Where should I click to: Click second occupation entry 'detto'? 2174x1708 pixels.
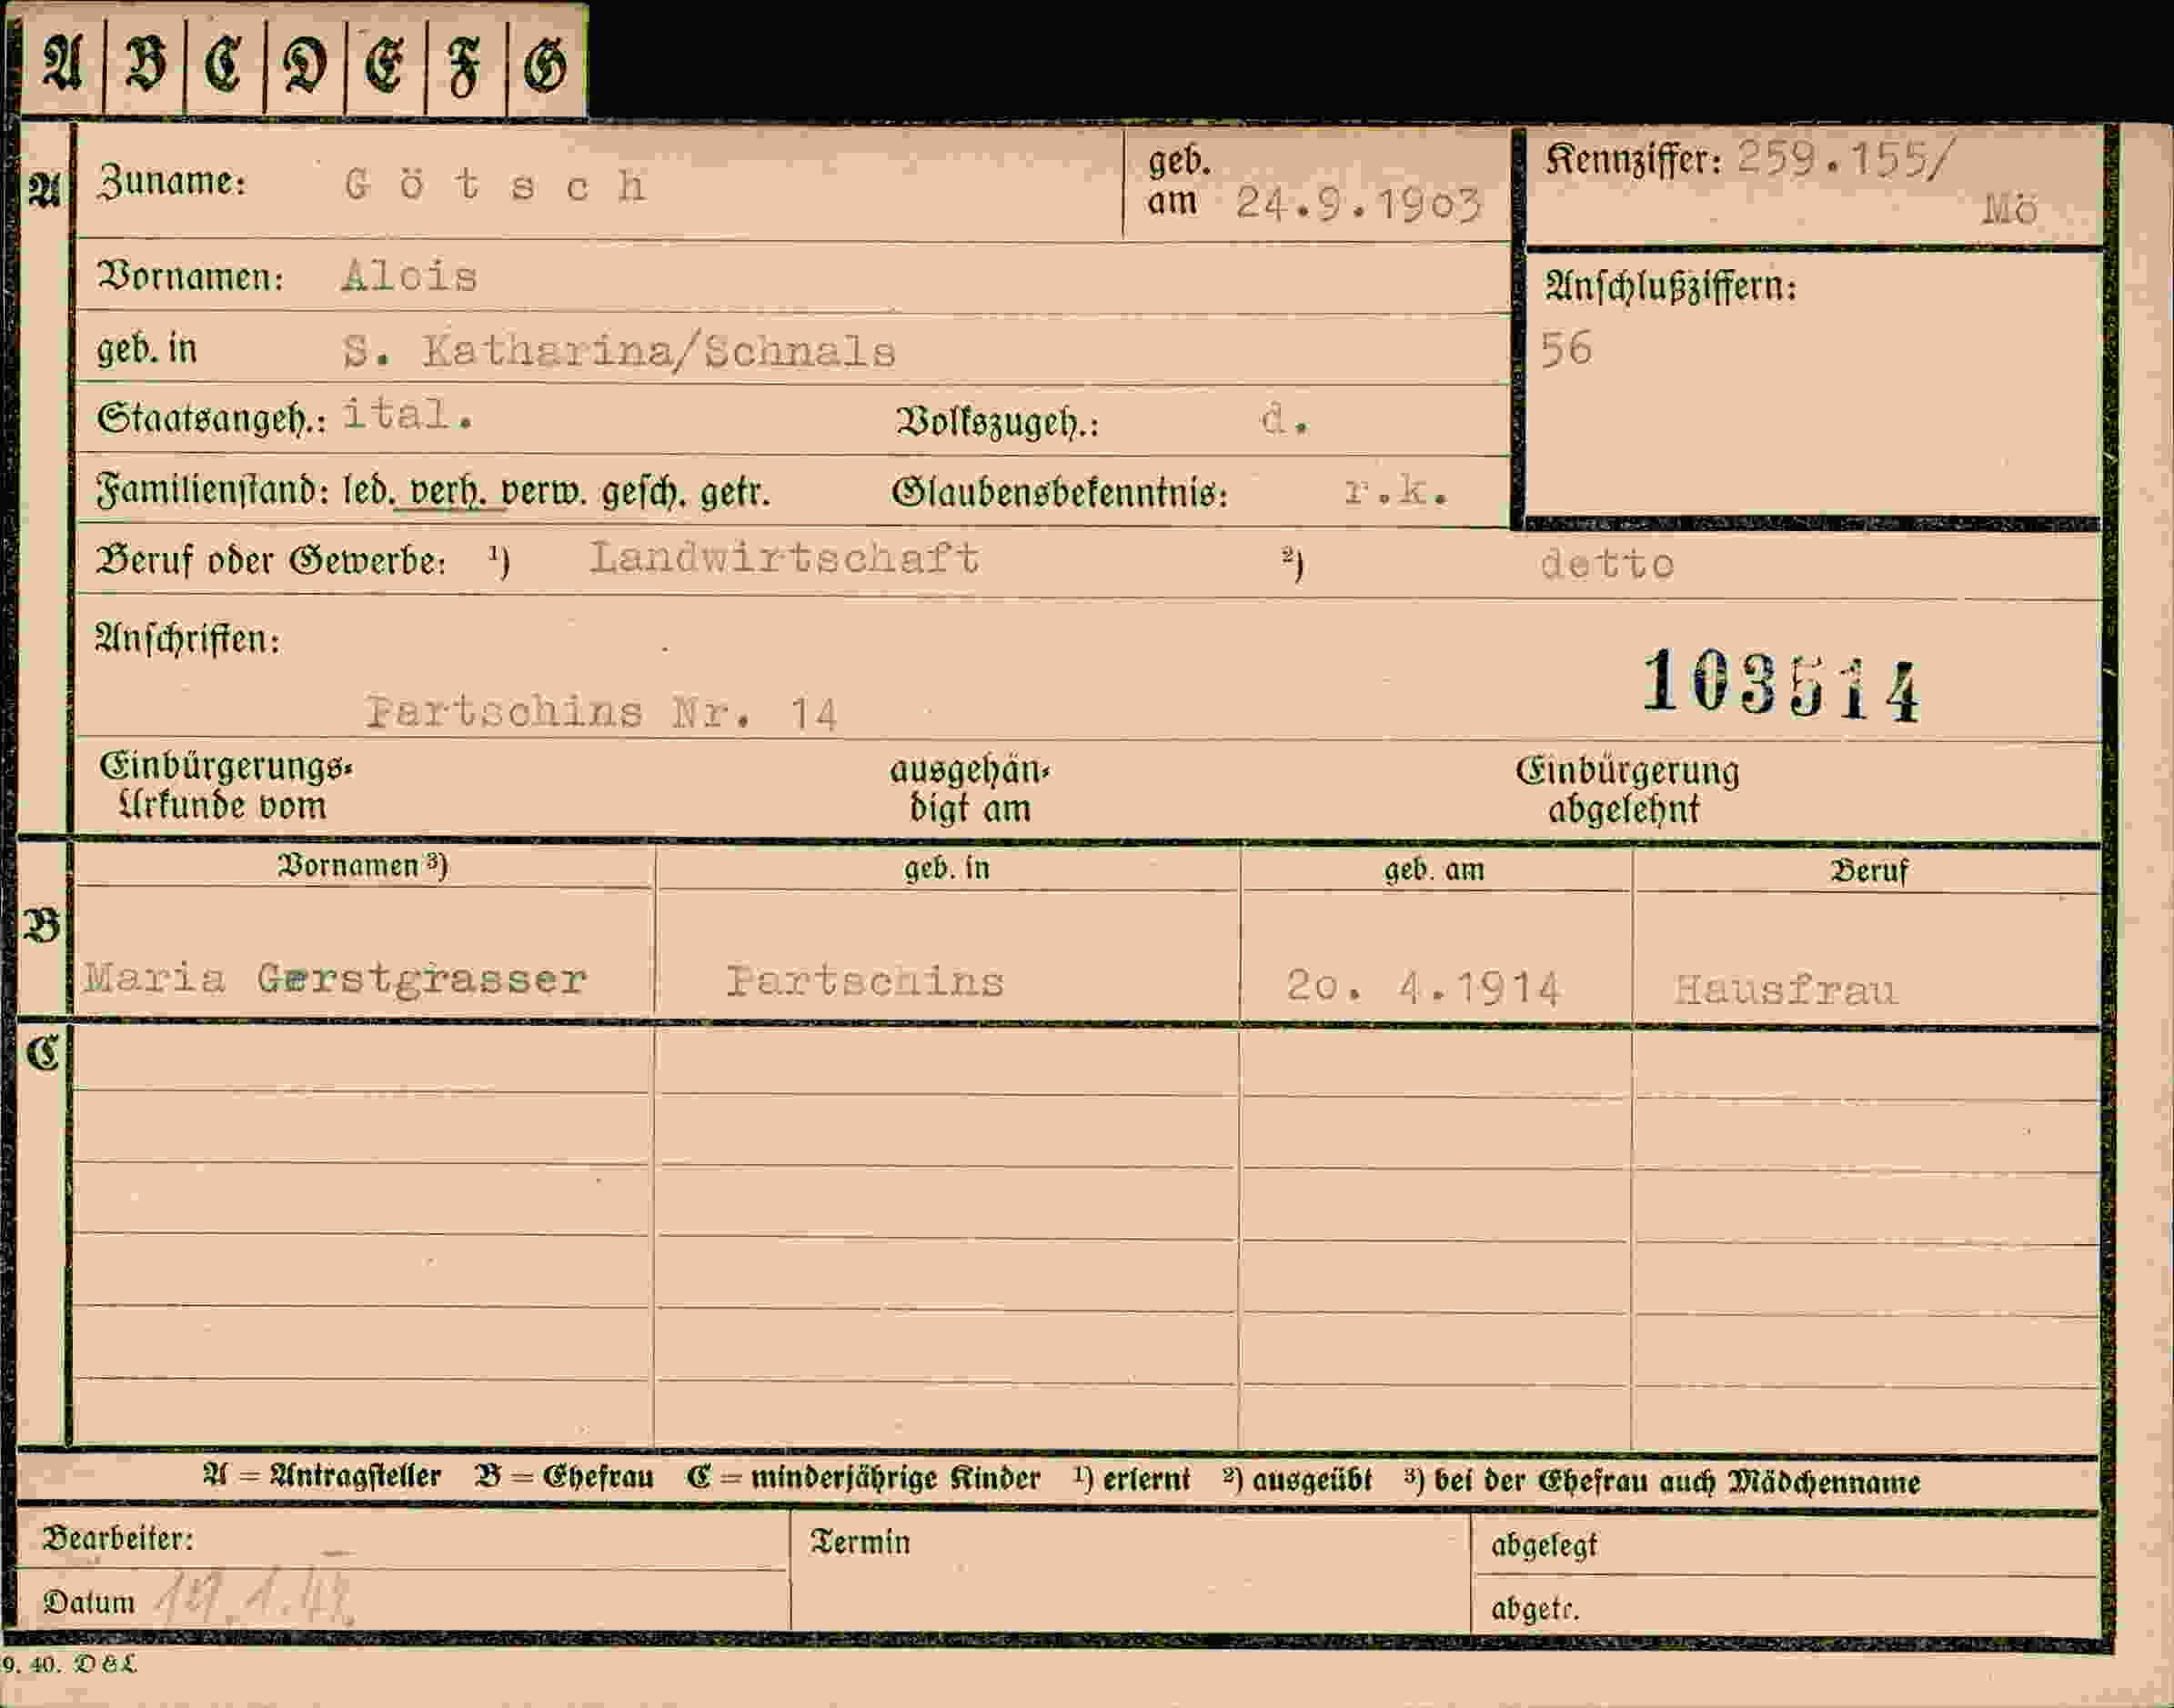tap(1607, 564)
